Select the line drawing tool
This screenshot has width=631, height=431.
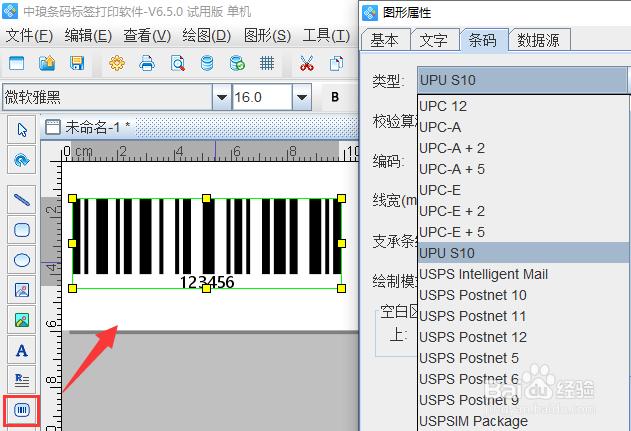22,200
